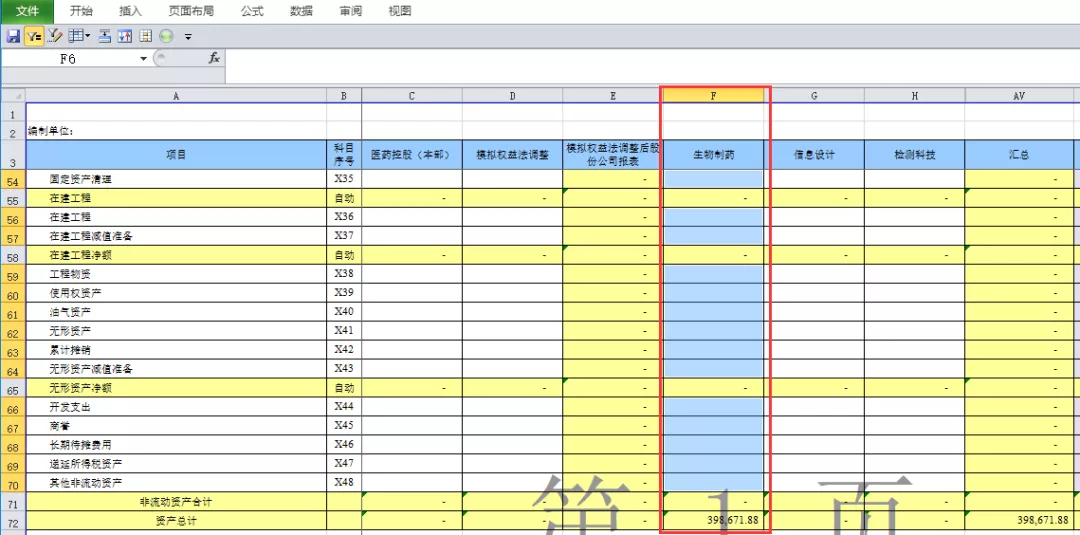Select column A header
This screenshot has height=535, width=1080.
[176, 96]
